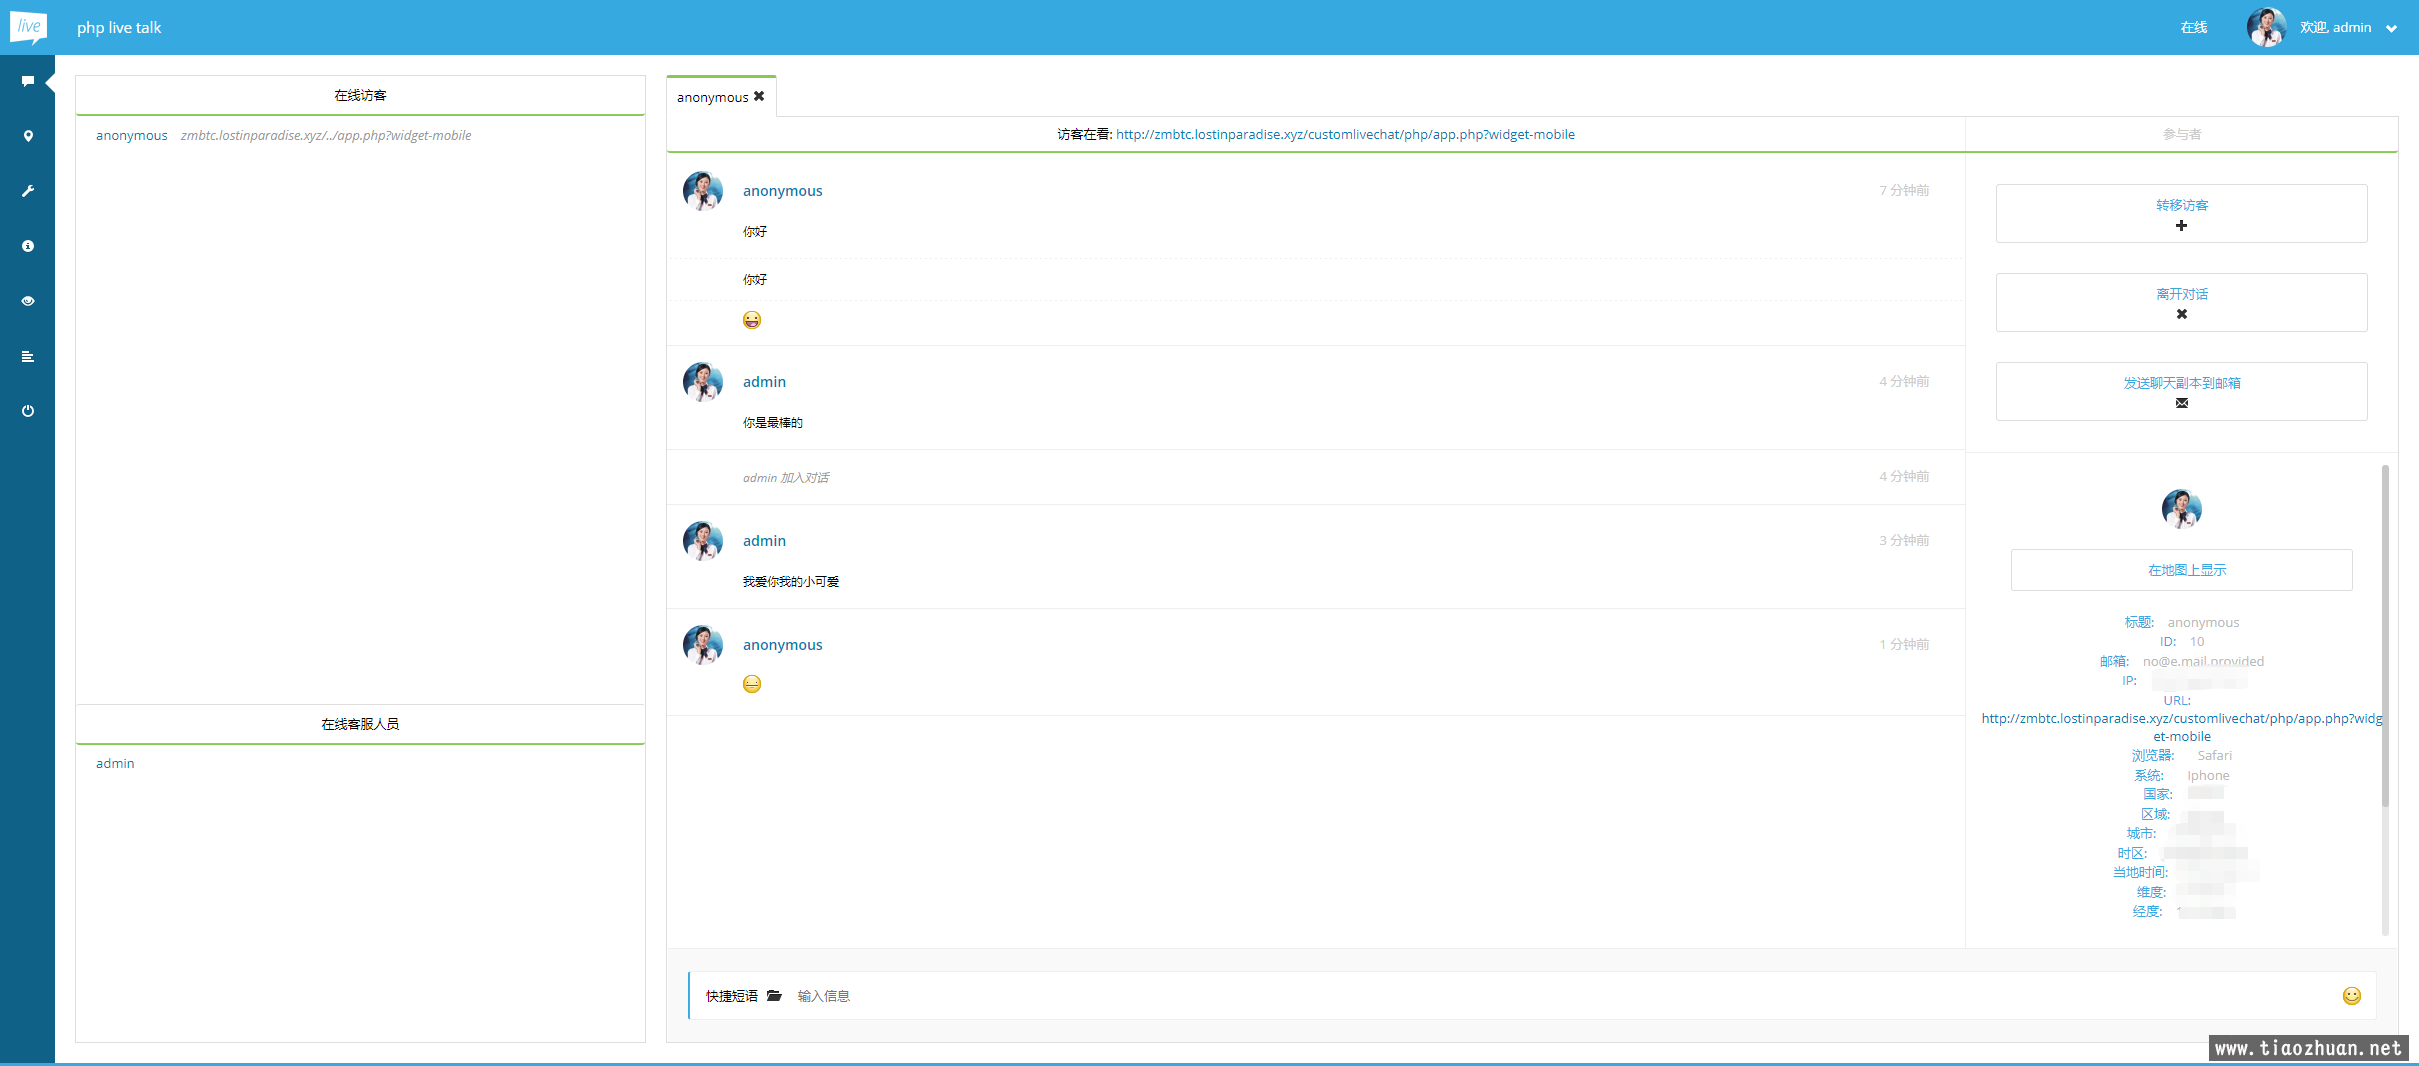
Task: Click the envelope icon under send transcript
Action: 2181,403
